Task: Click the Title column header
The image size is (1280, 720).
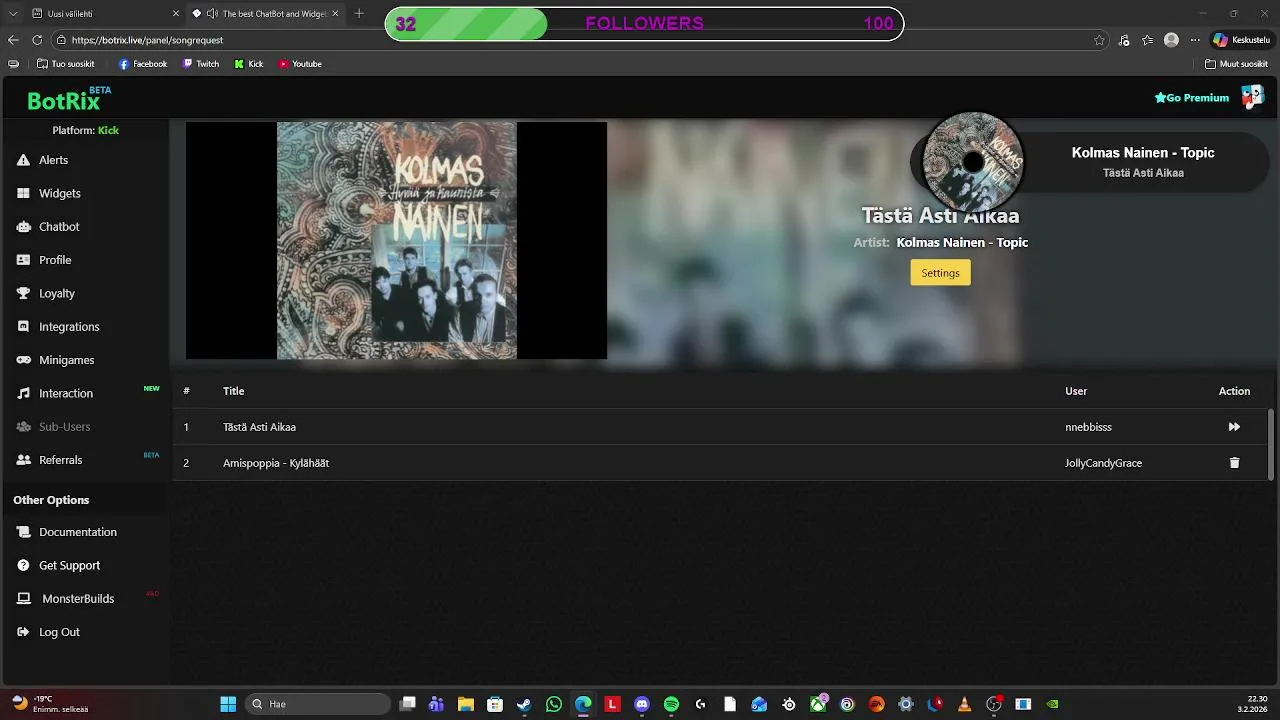Action: click(233, 391)
